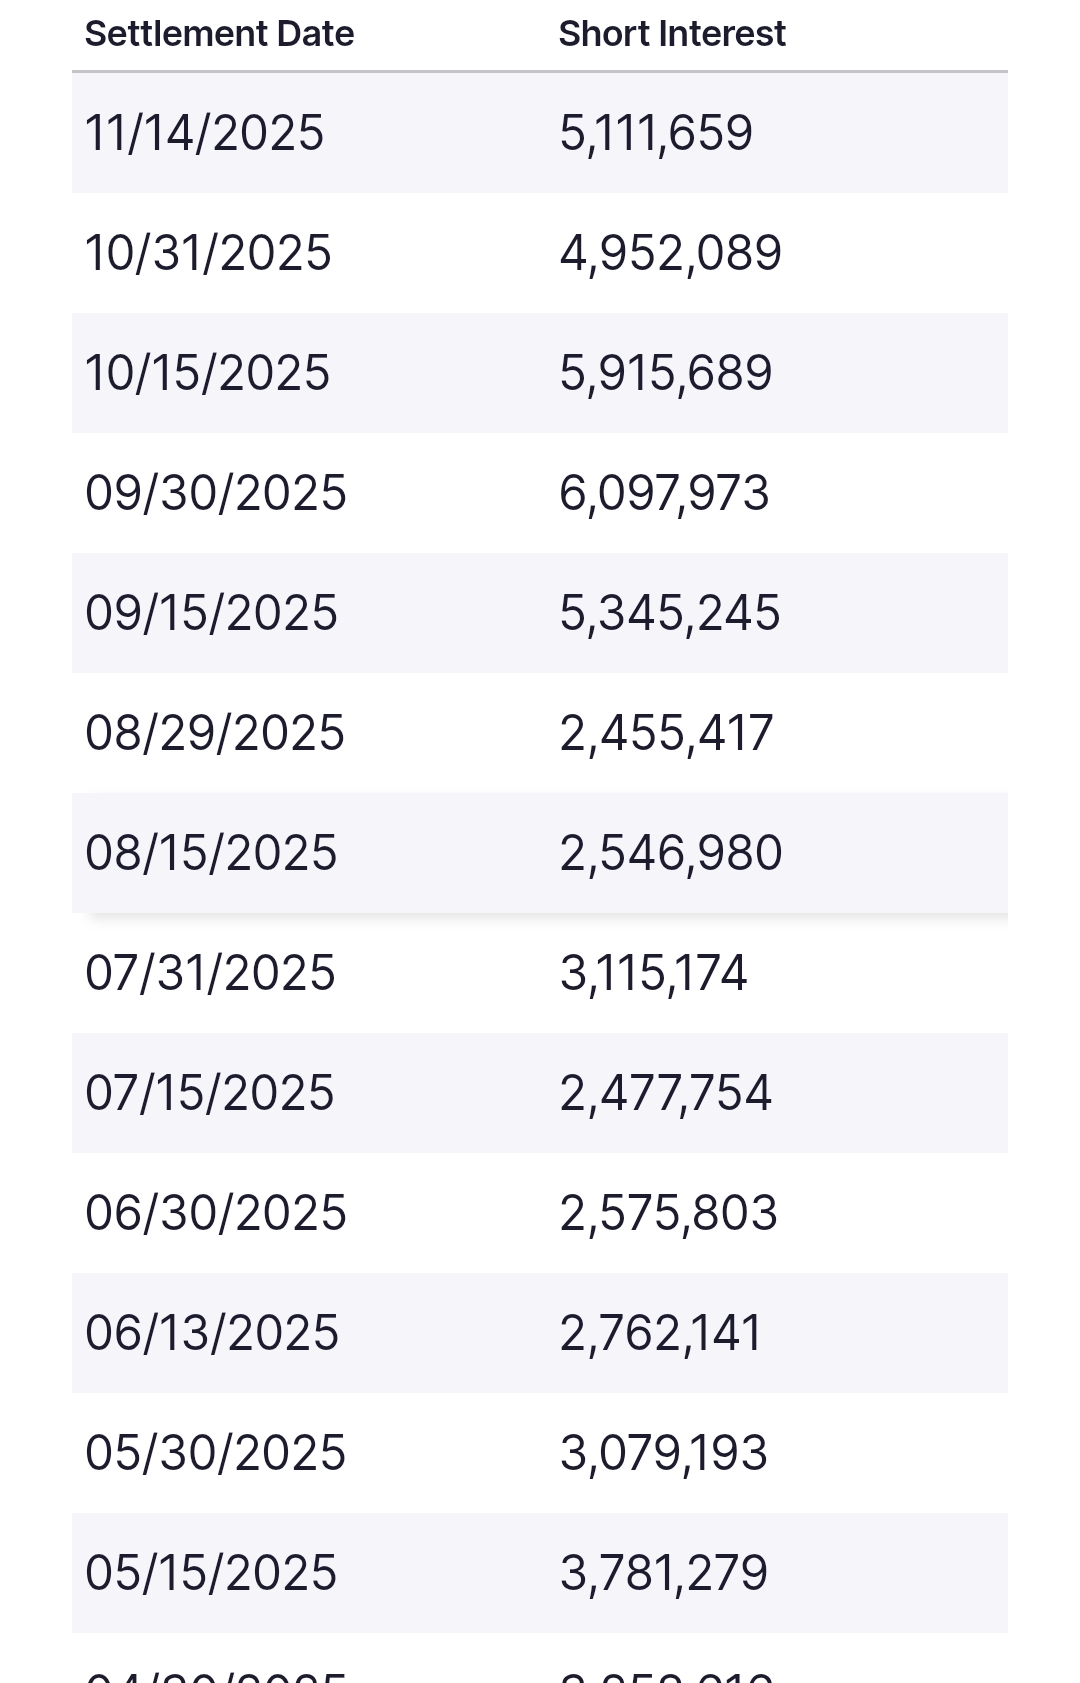Click the 05/30/2025 date cell
The width and height of the screenshot is (1080, 1683).
click(x=215, y=1453)
